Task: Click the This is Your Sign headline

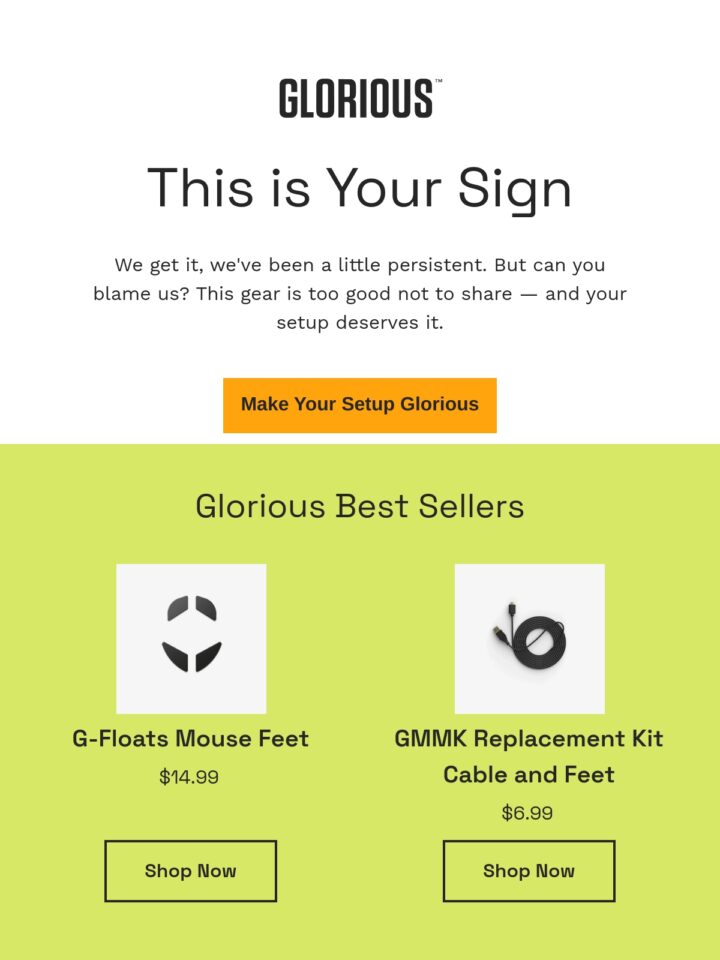Action: [359, 188]
